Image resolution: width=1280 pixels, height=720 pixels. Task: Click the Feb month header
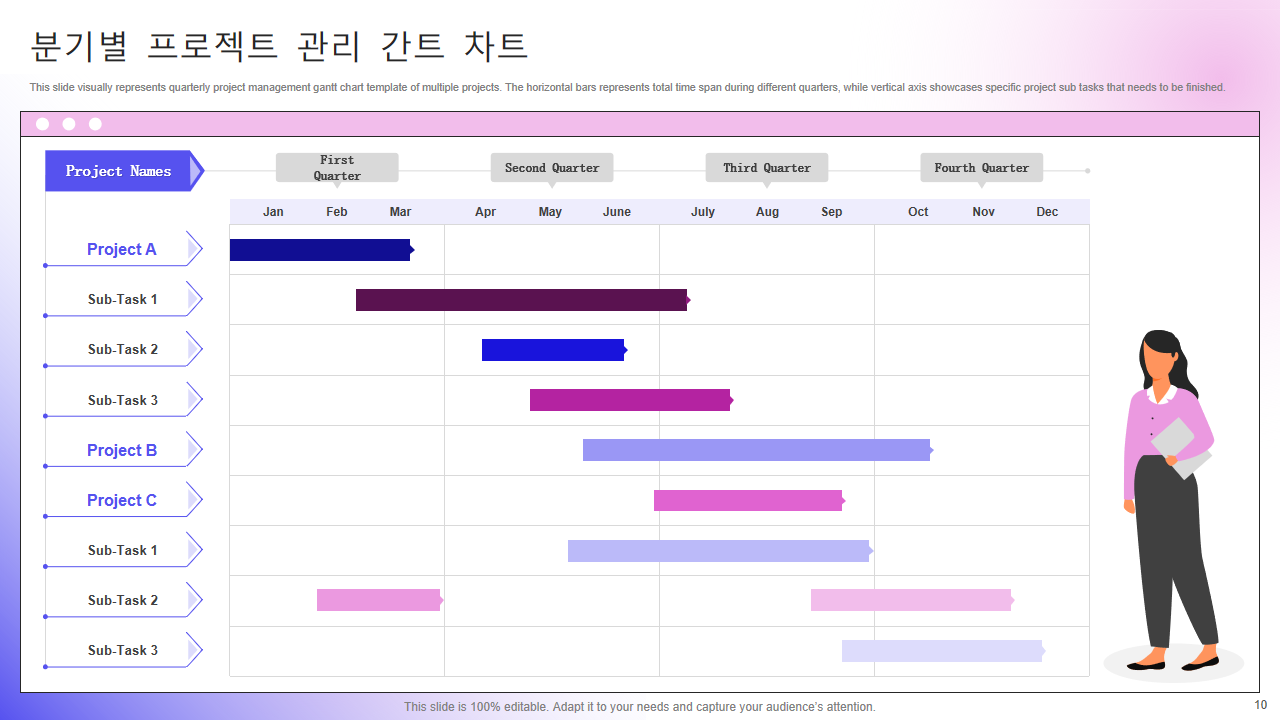337,212
